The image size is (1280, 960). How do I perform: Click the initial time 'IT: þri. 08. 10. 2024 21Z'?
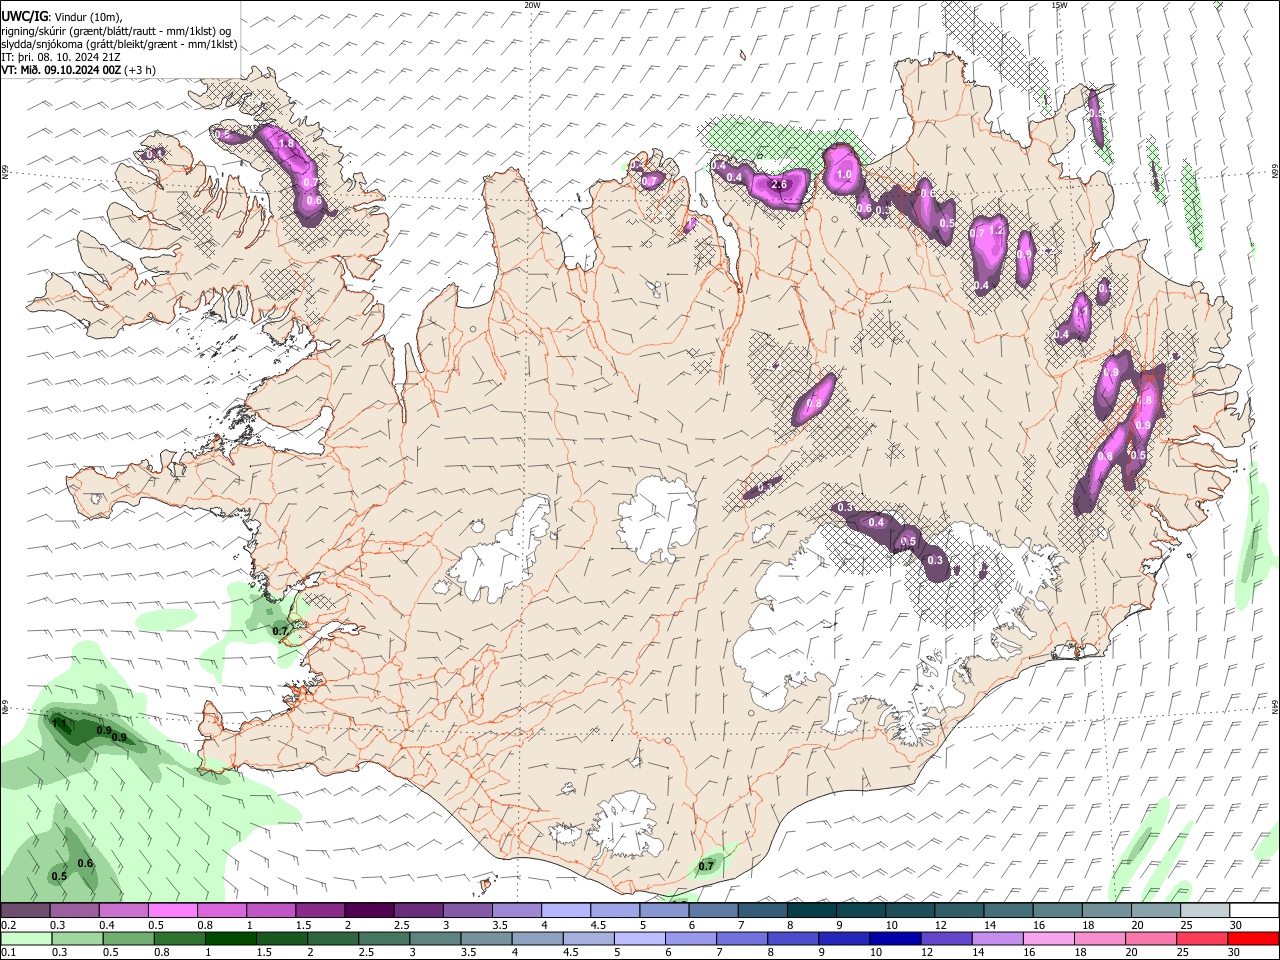pos(61,57)
